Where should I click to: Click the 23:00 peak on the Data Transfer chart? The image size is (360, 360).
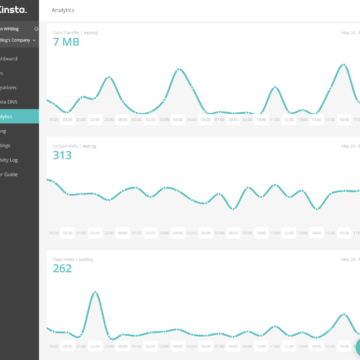point(109,77)
